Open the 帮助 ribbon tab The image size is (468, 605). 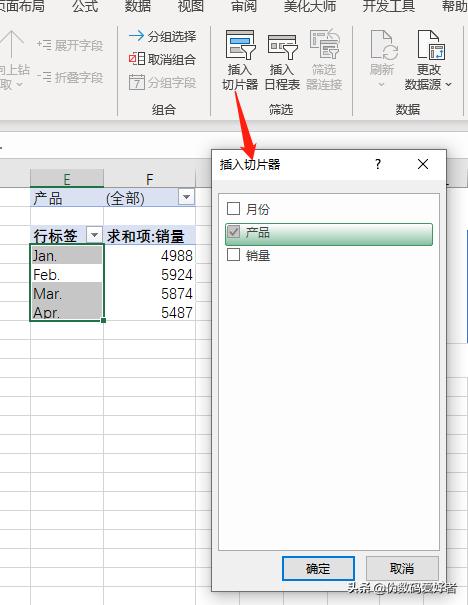(x=454, y=6)
